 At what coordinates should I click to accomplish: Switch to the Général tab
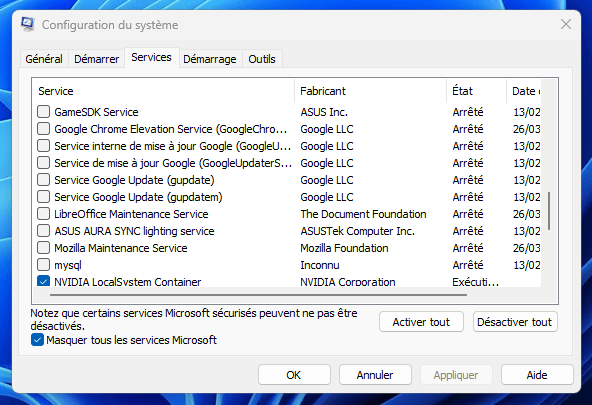(44, 59)
